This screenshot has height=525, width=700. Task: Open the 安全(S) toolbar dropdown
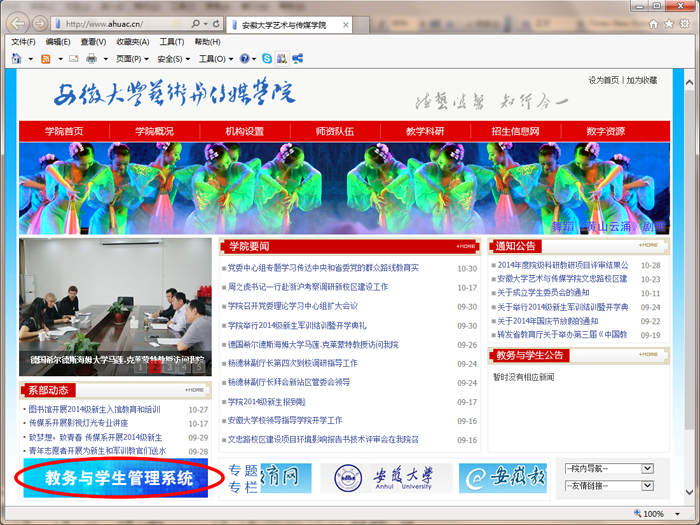[x=172, y=59]
